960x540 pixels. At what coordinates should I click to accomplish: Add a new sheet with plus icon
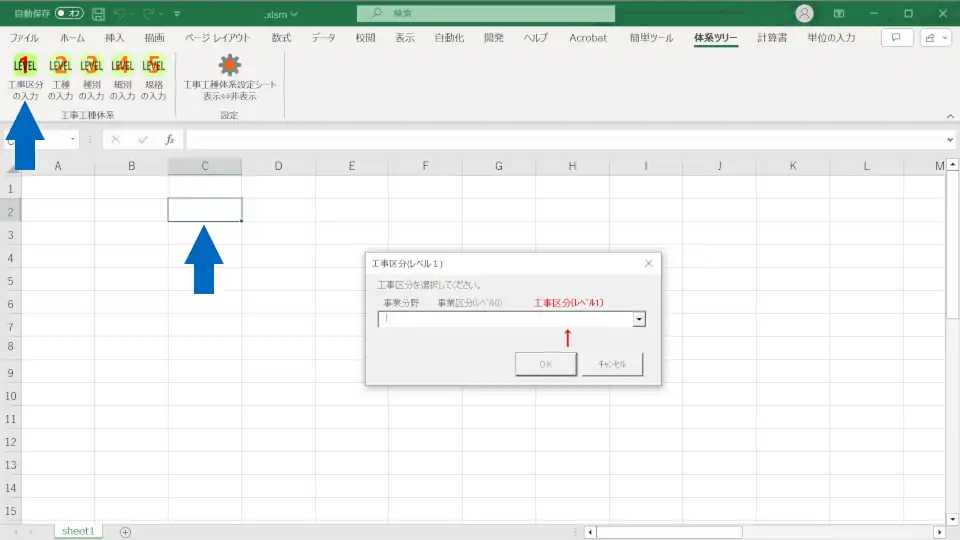(x=126, y=532)
